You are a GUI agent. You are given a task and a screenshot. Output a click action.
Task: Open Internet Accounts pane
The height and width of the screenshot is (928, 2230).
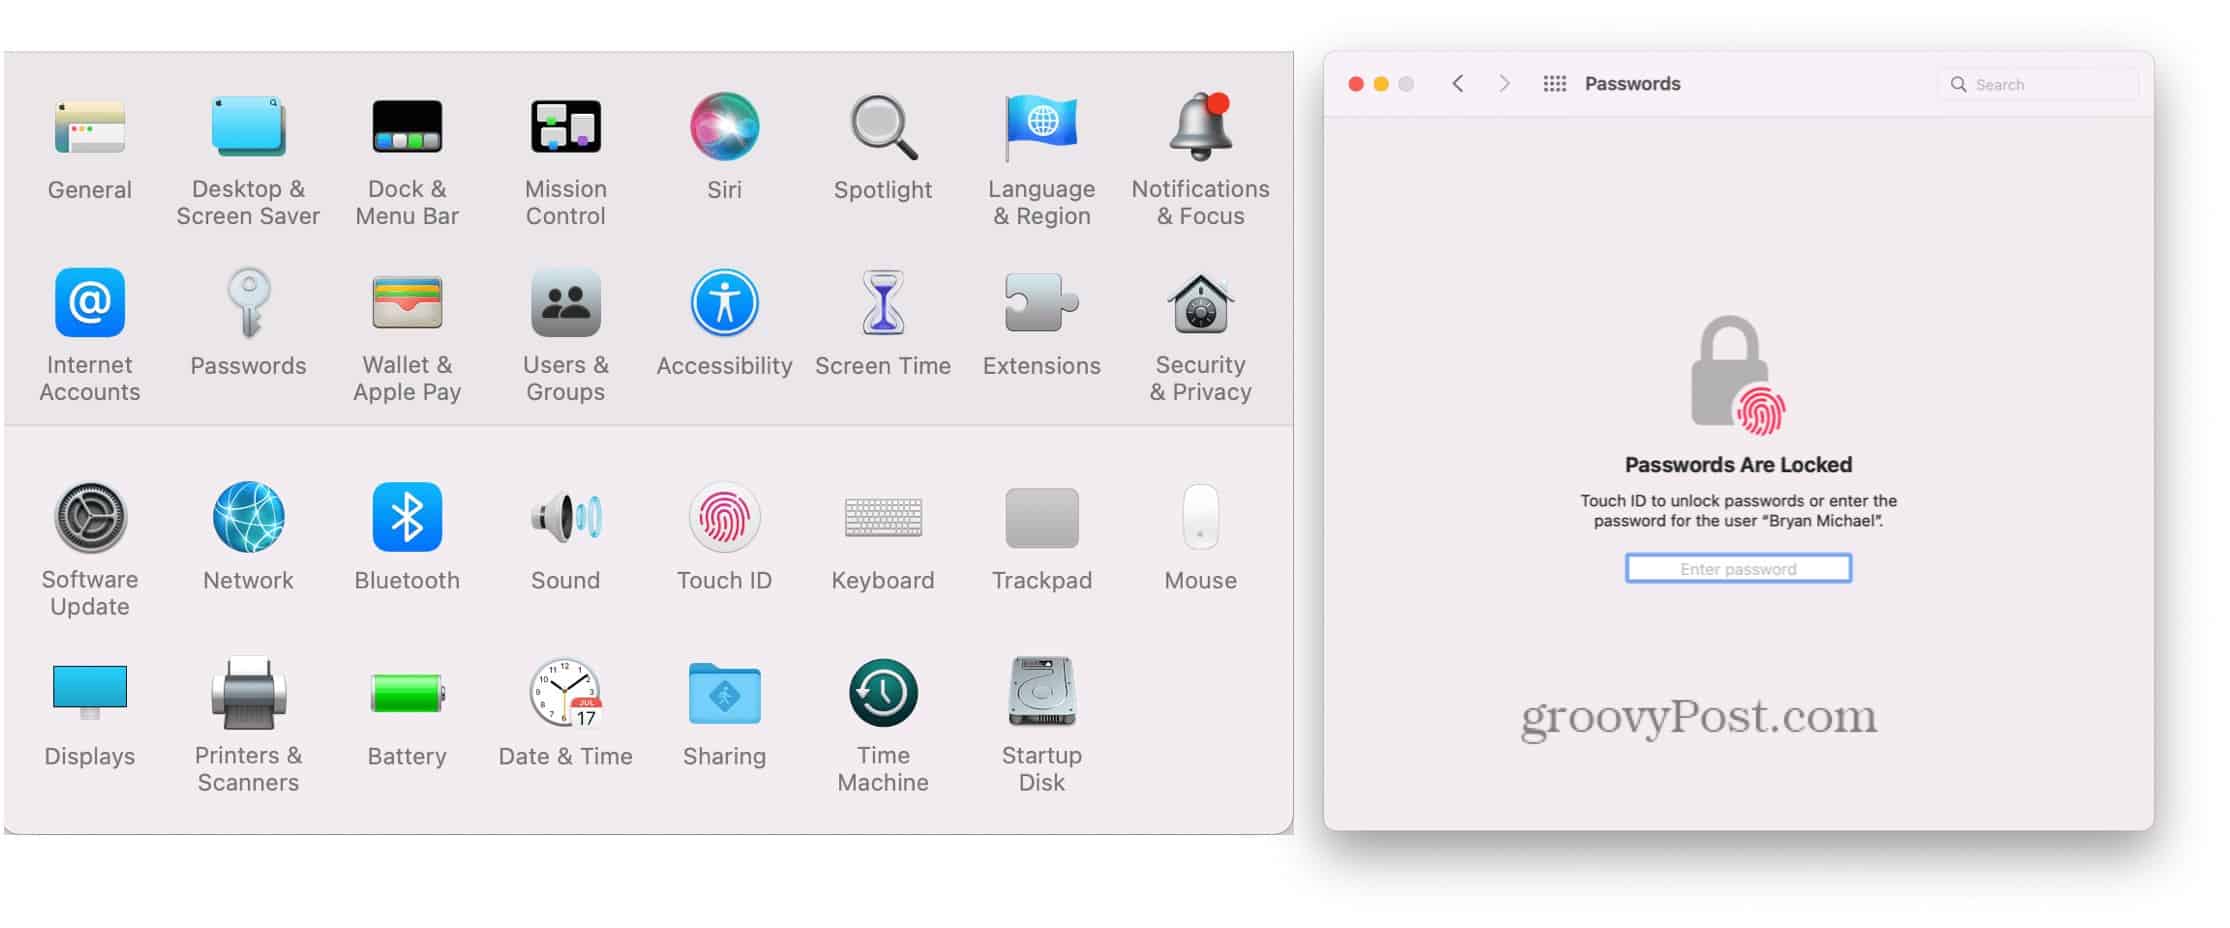click(x=90, y=302)
